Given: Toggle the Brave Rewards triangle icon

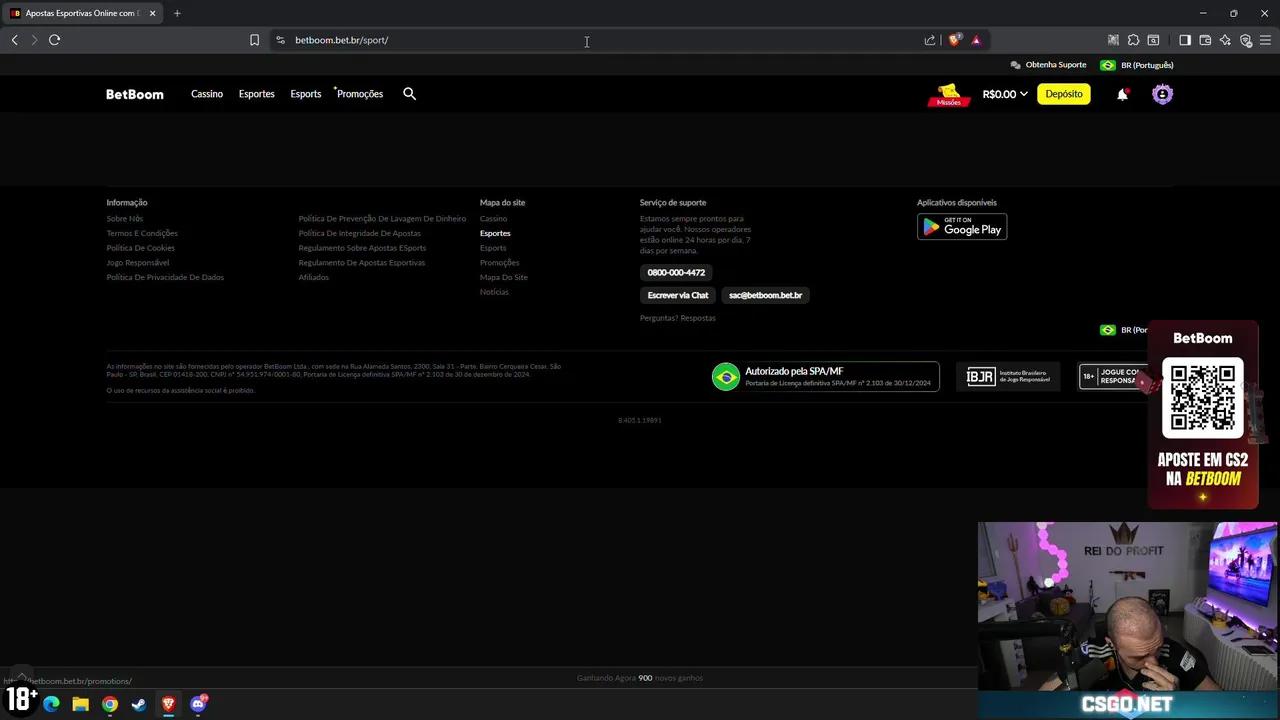Looking at the screenshot, I should pos(976,40).
